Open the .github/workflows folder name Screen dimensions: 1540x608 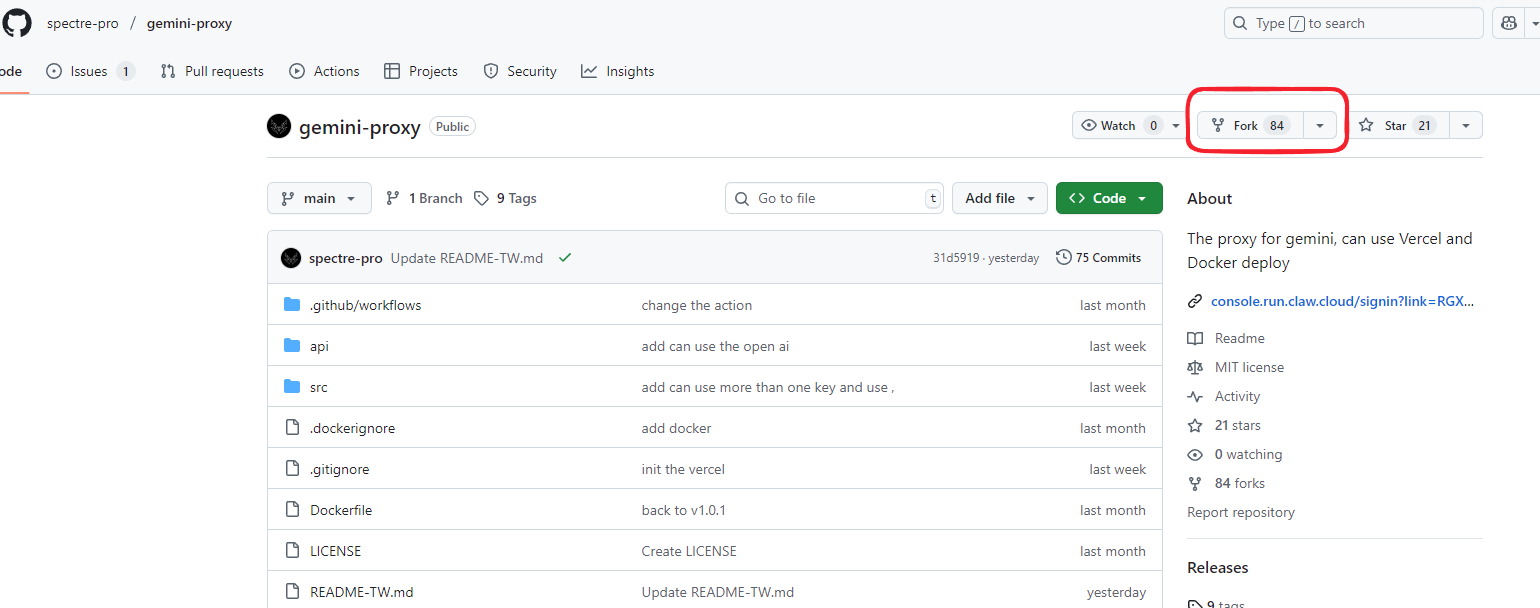click(366, 305)
